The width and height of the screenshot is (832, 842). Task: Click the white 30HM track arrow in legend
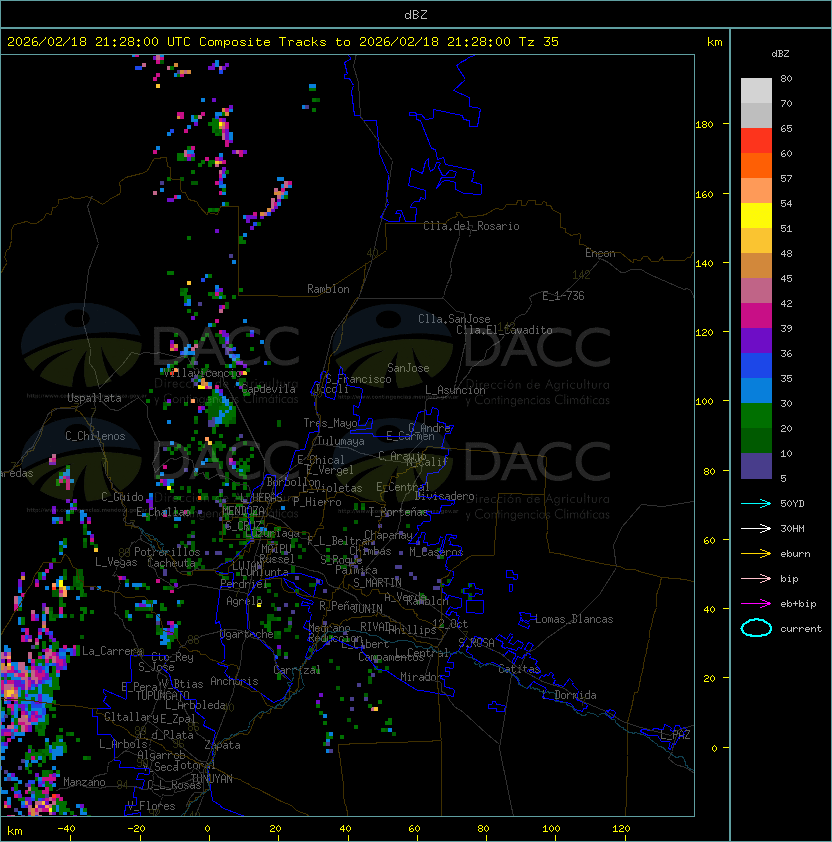click(756, 528)
